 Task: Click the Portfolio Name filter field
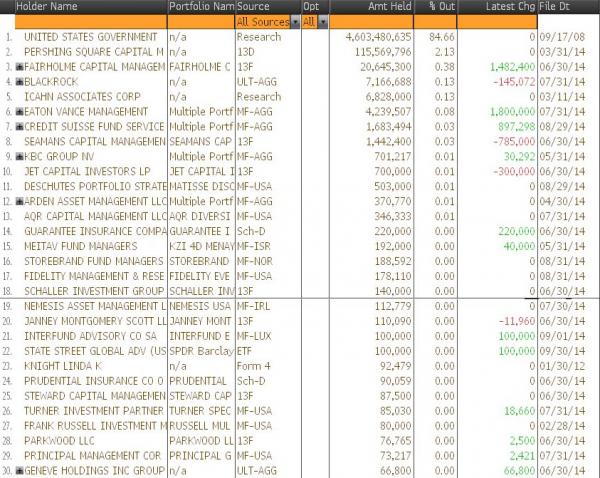201,22
